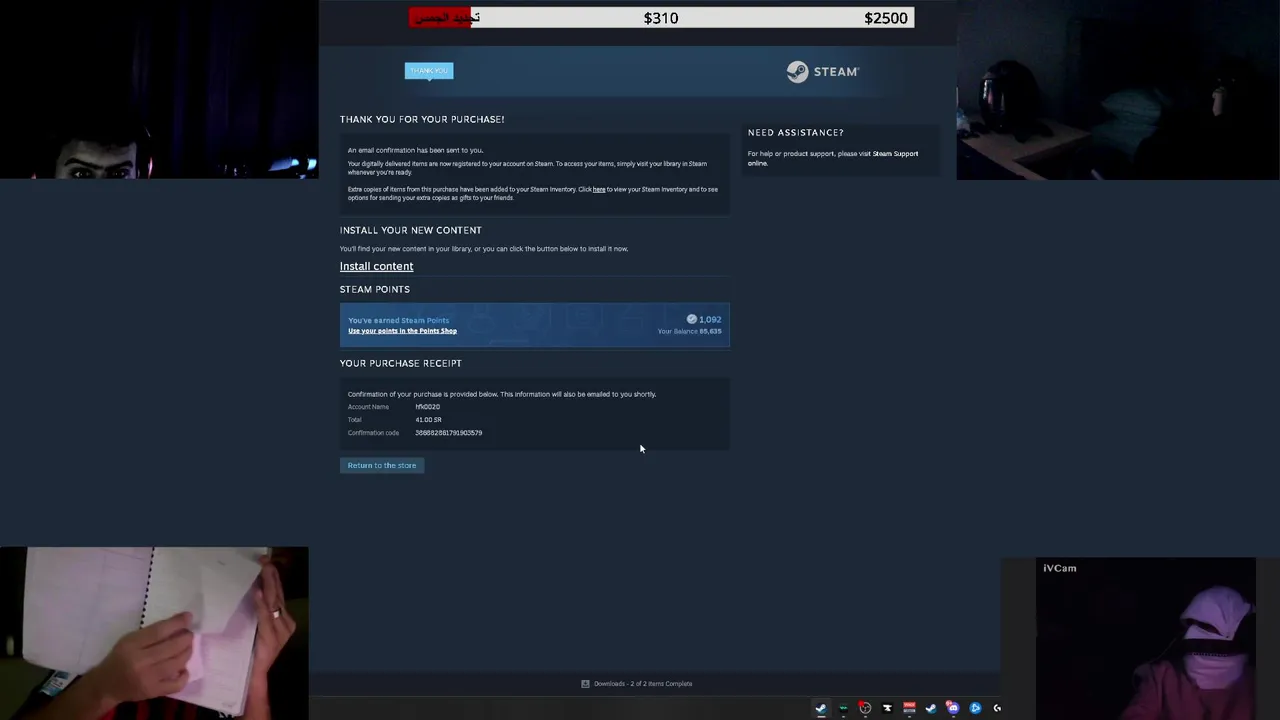
Task: Open Steam Support online link
Action: tap(832, 158)
